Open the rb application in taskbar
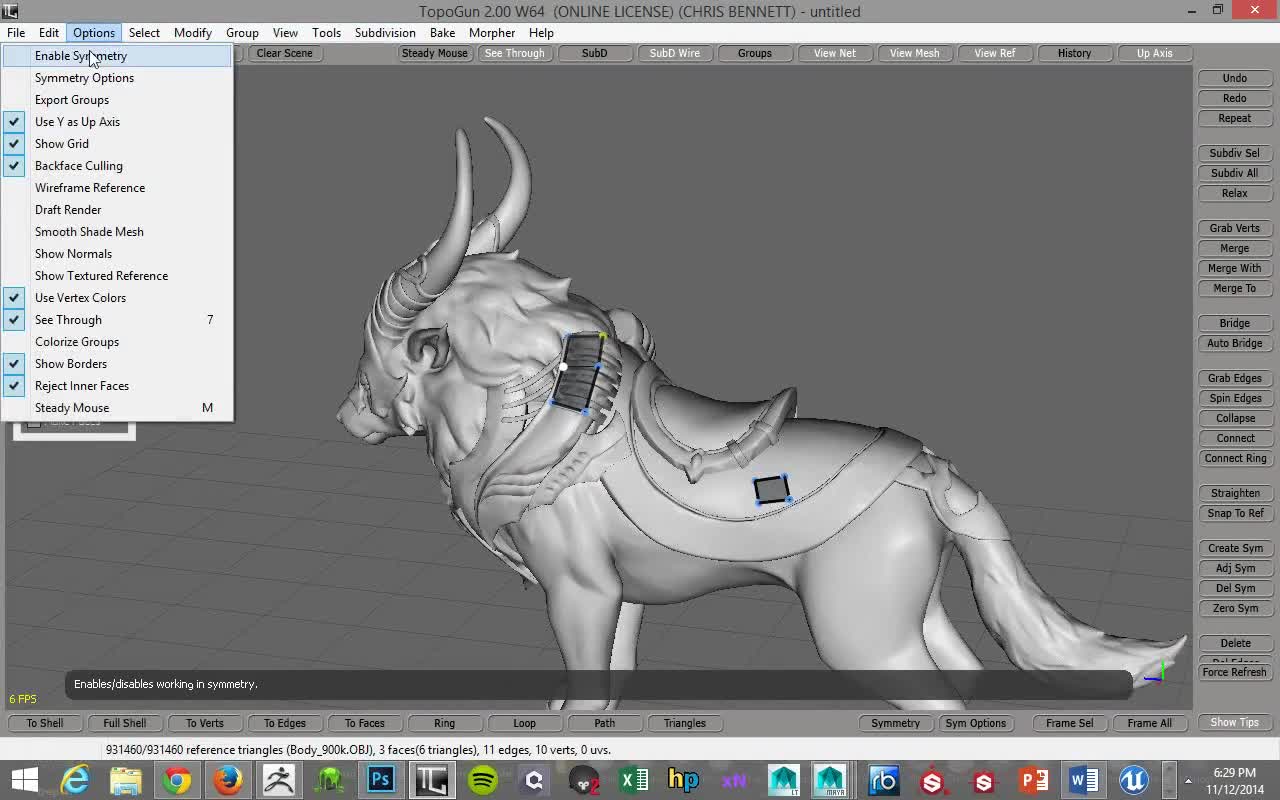 (883, 780)
